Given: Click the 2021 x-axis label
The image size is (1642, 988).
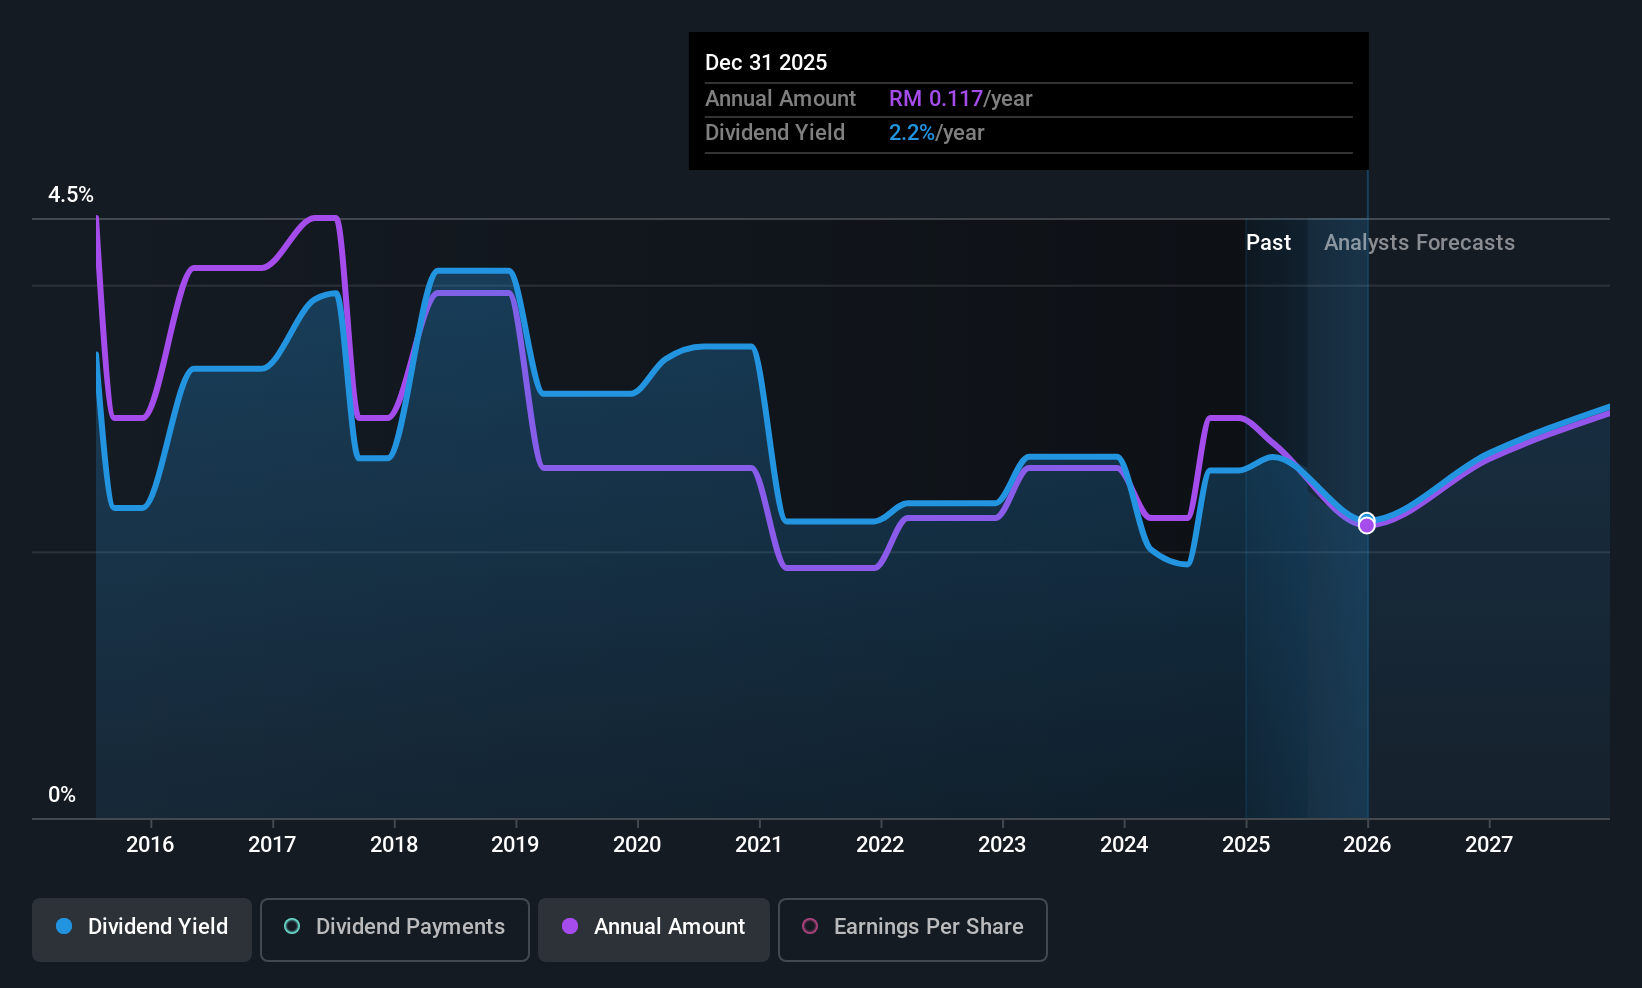Looking at the screenshot, I should 759,844.
